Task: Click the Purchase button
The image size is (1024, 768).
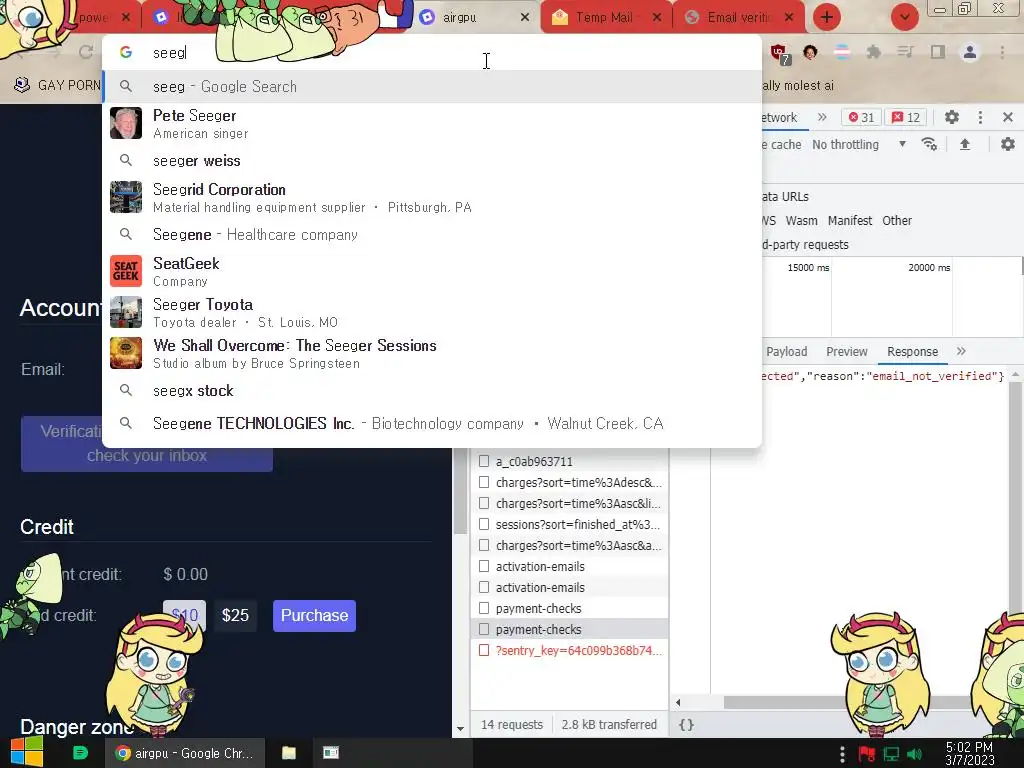Action: [x=314, y=615]
